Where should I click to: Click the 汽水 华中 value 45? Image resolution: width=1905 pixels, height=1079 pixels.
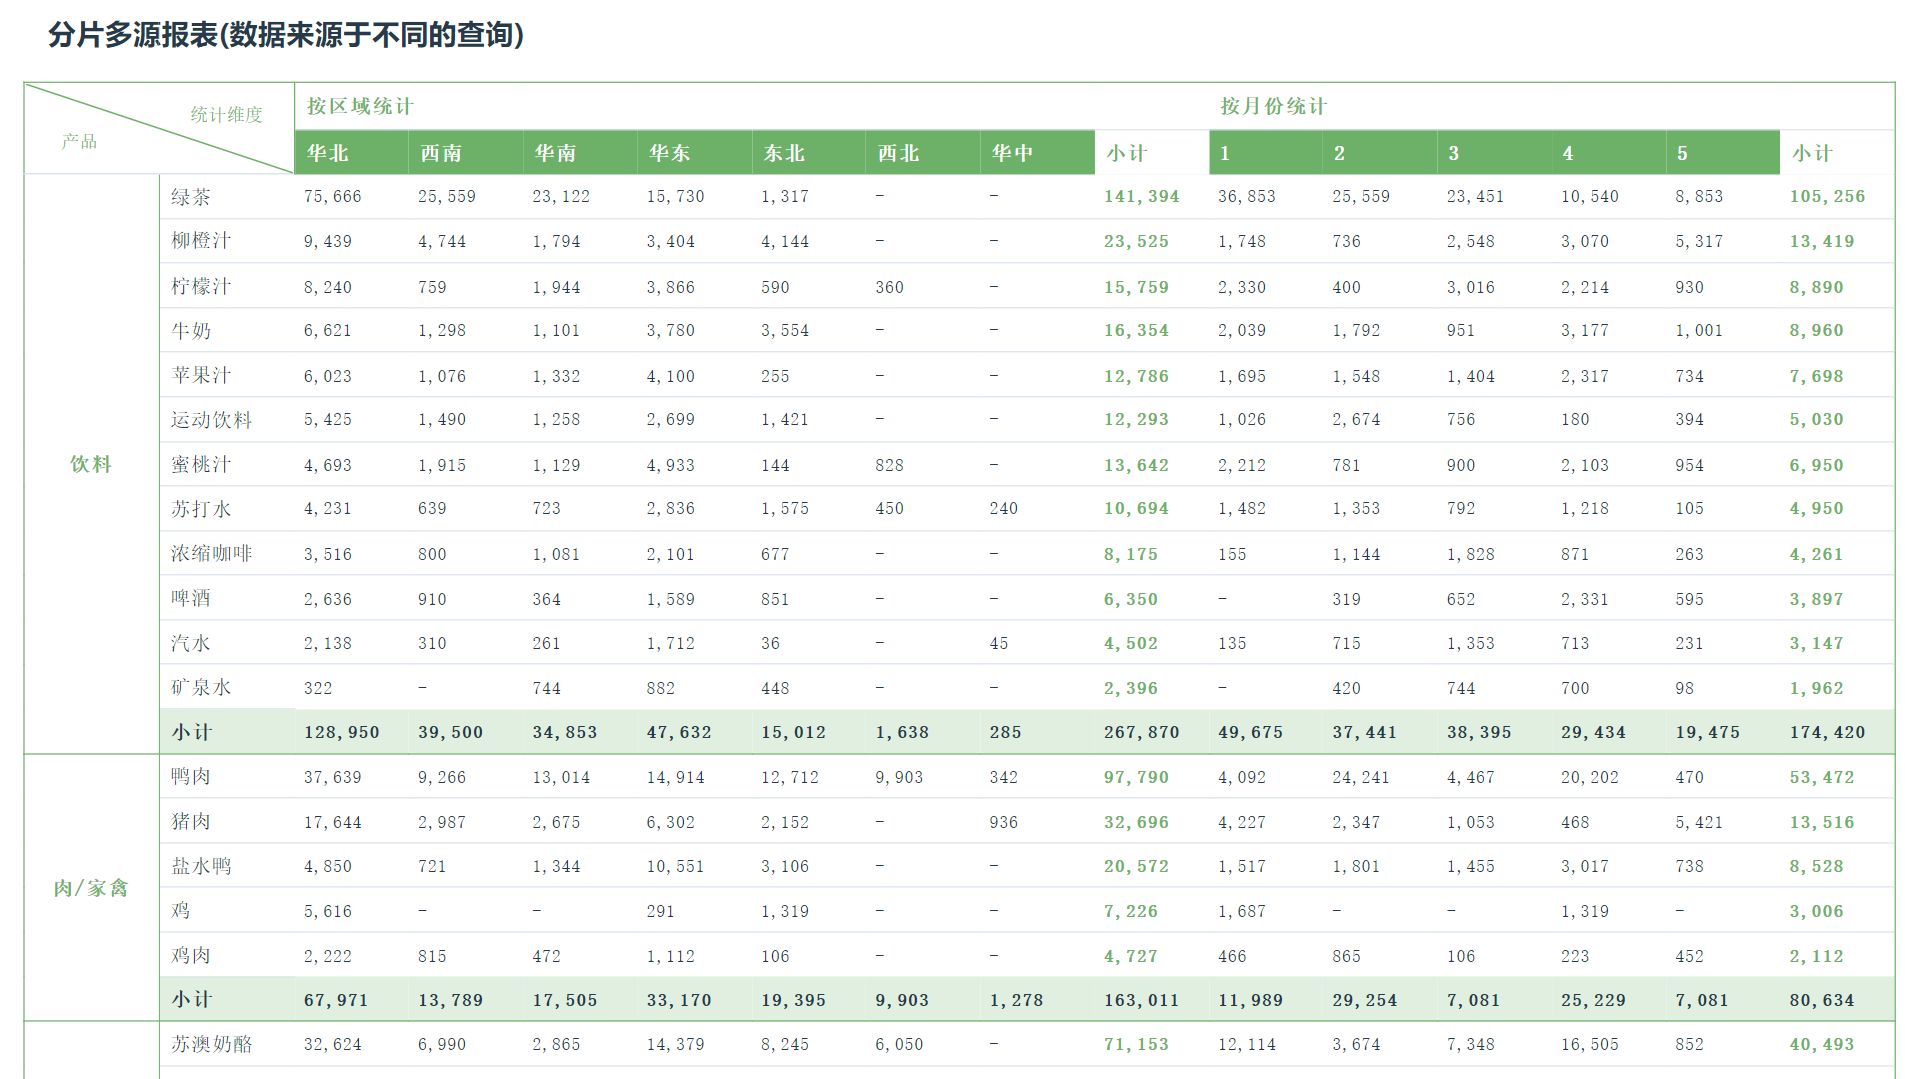(999, 644)
